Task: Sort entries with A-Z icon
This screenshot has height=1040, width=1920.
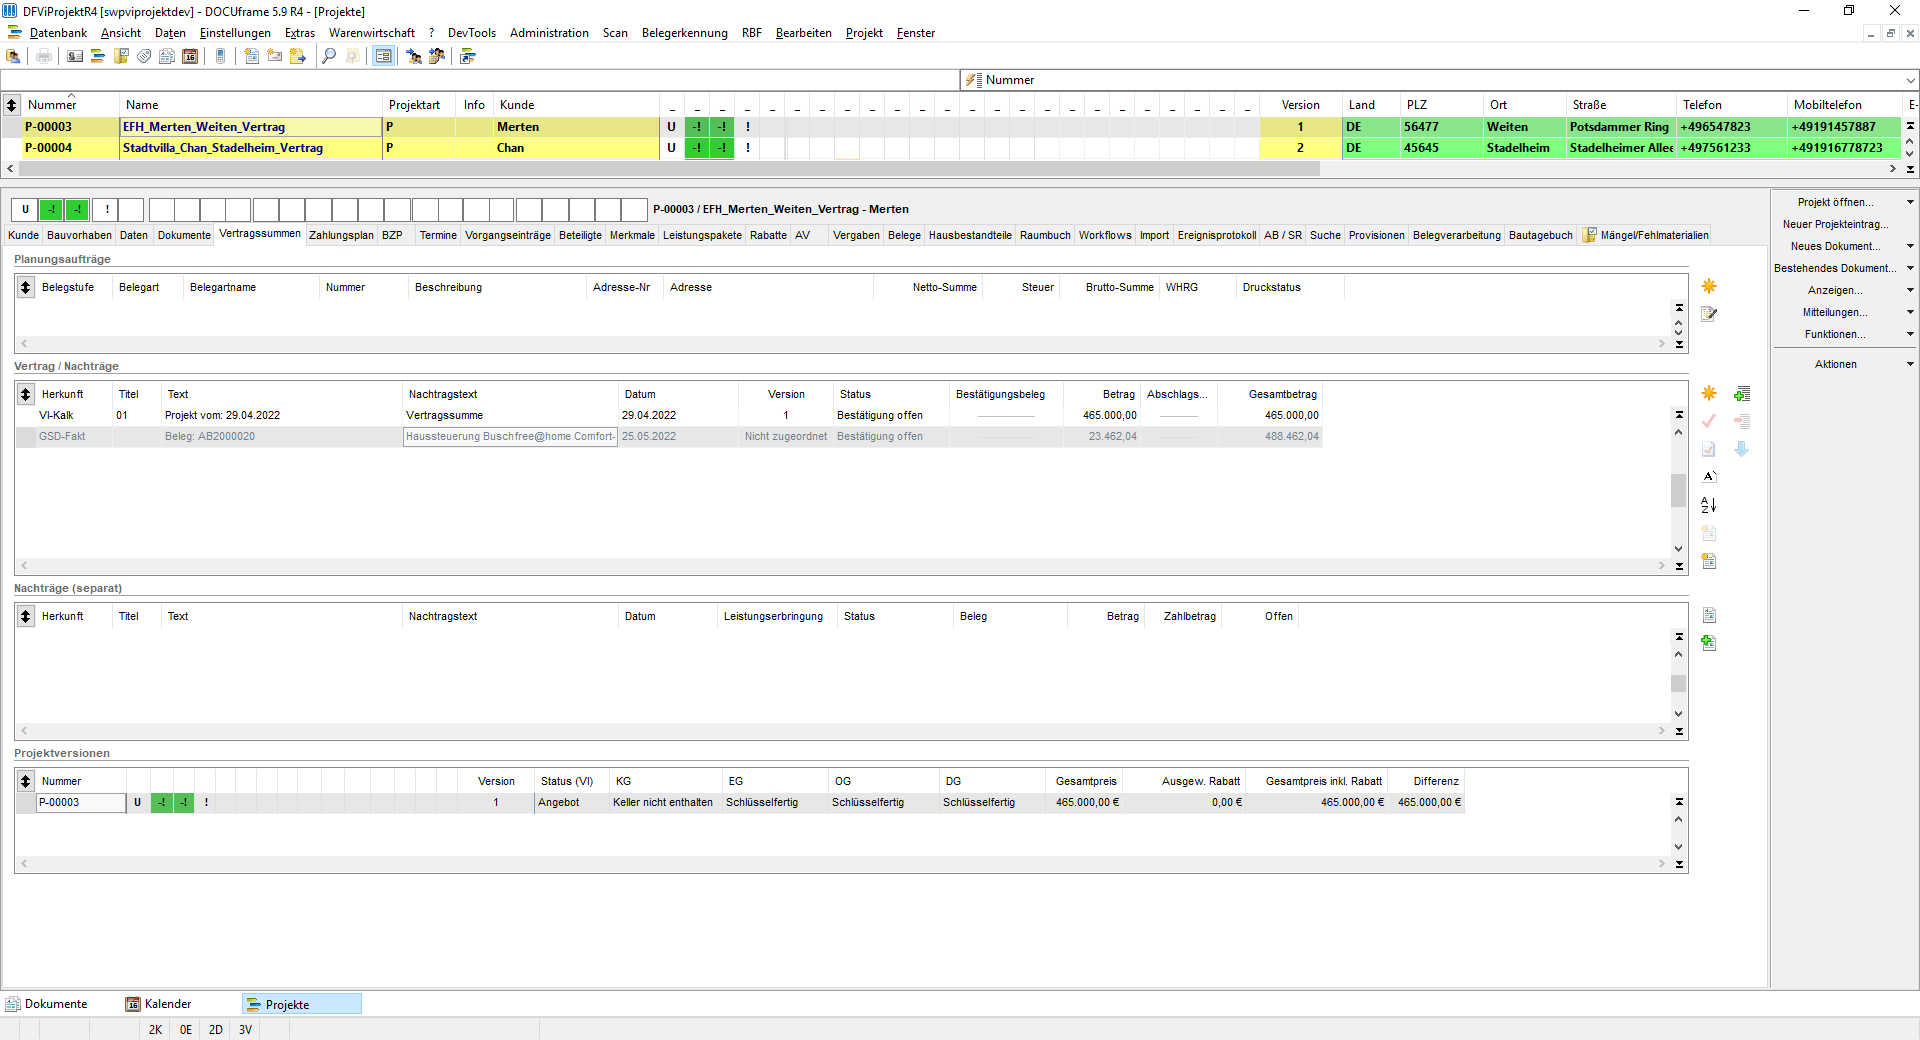Action: [x=1709, y=505]
